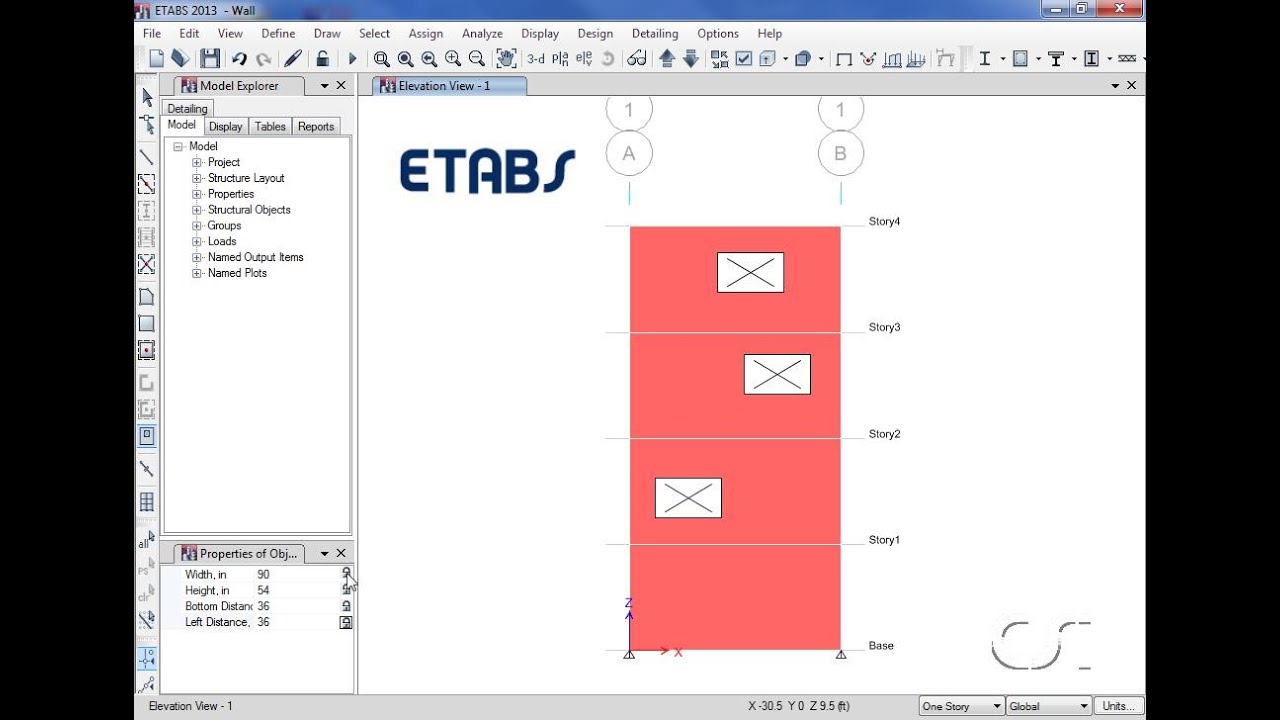The width and height of the screenshot is (1280, 720).
Task: Open the Draw menu
Action: (x=327, y=33)
